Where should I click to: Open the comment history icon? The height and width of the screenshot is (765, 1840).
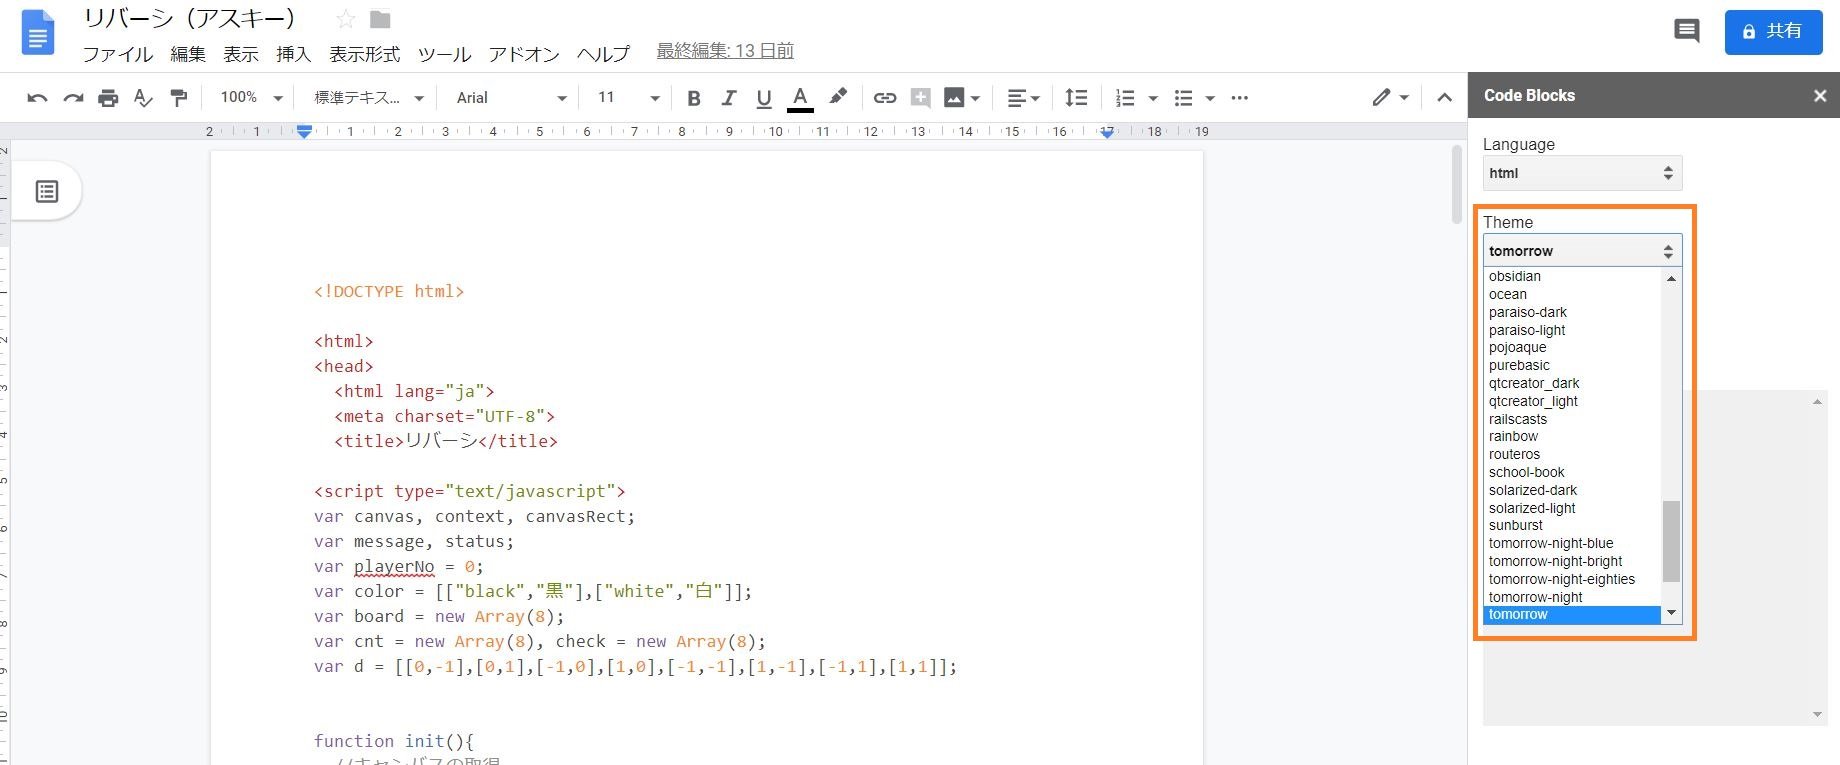(1687, 32)
